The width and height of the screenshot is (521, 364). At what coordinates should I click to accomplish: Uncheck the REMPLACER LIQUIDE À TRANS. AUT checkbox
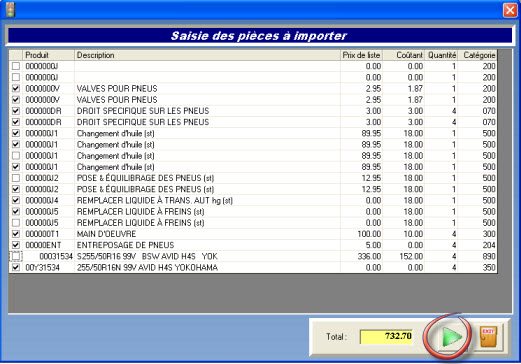16,200
